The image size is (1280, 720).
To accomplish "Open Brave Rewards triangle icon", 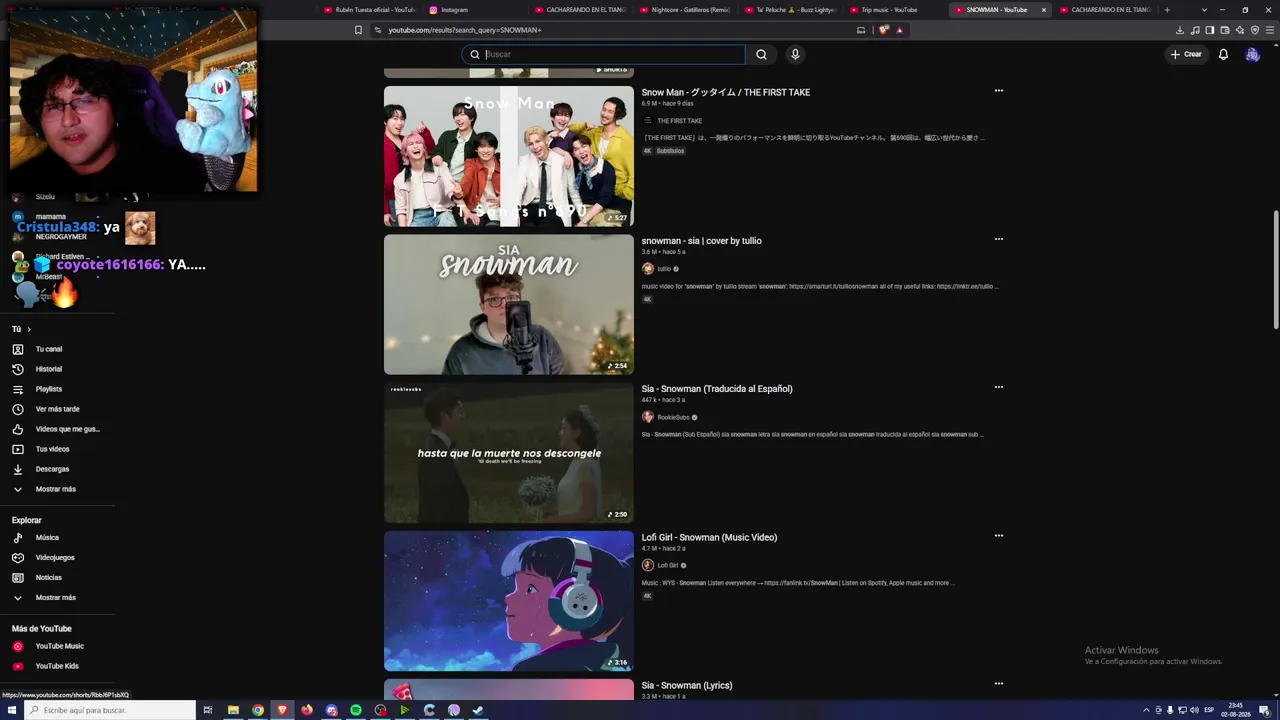I will [x=899, y=30].
